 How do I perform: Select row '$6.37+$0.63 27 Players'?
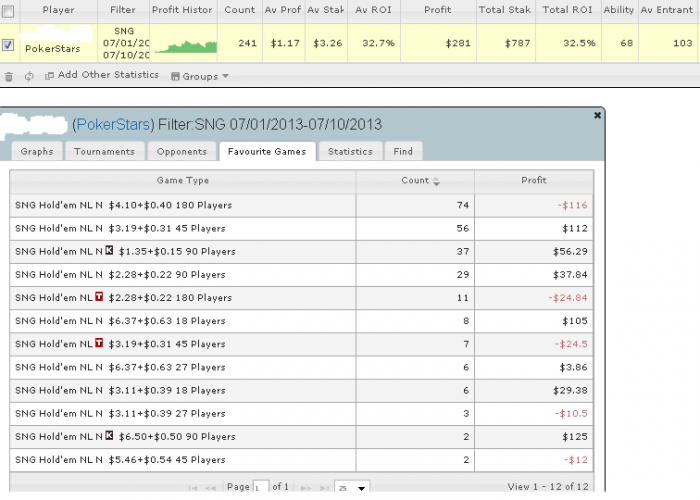(301, 367)
